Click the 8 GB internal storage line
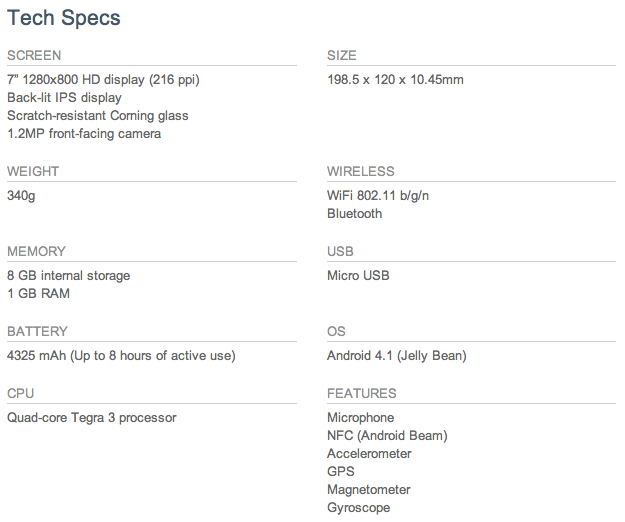The height and width of the screenshot is (522, 625). pos(68,276)
